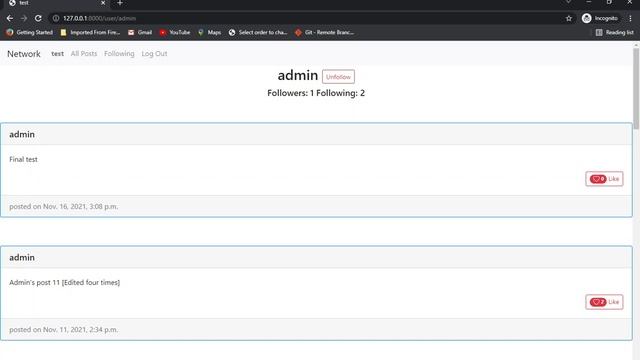Click the admin author name on 'Final test' post
The height and width of the screenshot is (360, 640).
click(22, 134)
